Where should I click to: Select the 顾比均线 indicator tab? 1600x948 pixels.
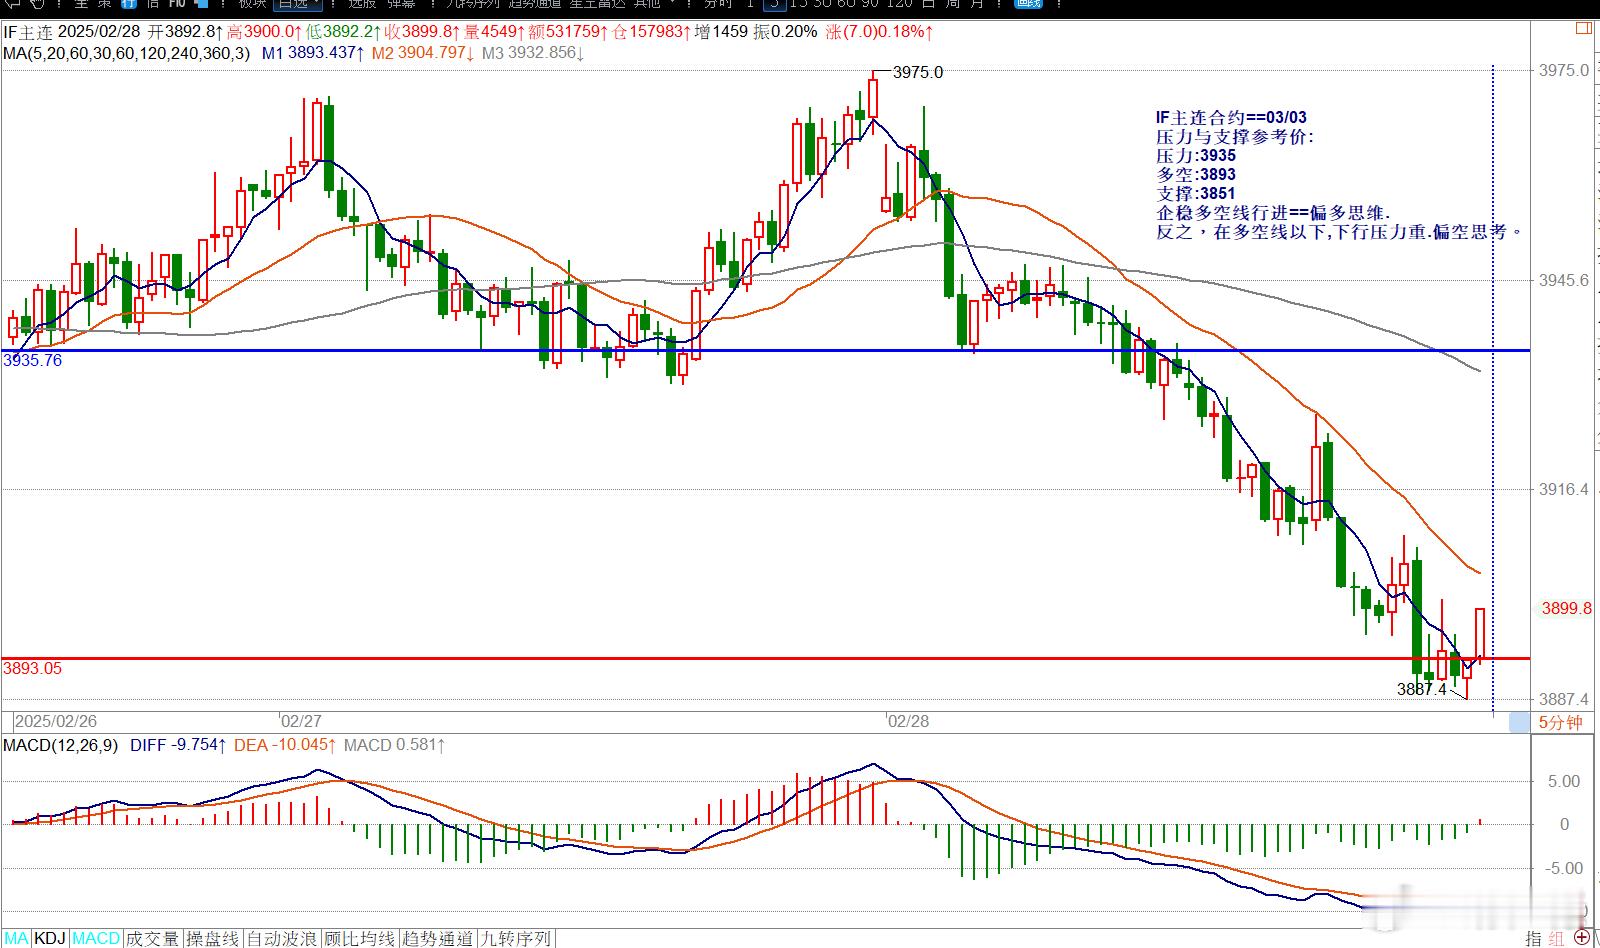(x=360, y=938)
